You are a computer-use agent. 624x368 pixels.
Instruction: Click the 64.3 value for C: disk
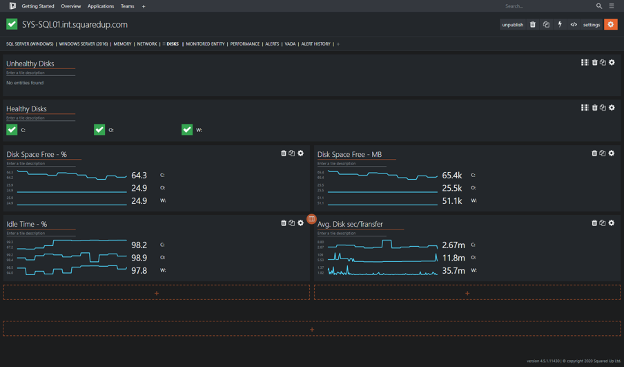pyautogui.click(x=139, y=175)
